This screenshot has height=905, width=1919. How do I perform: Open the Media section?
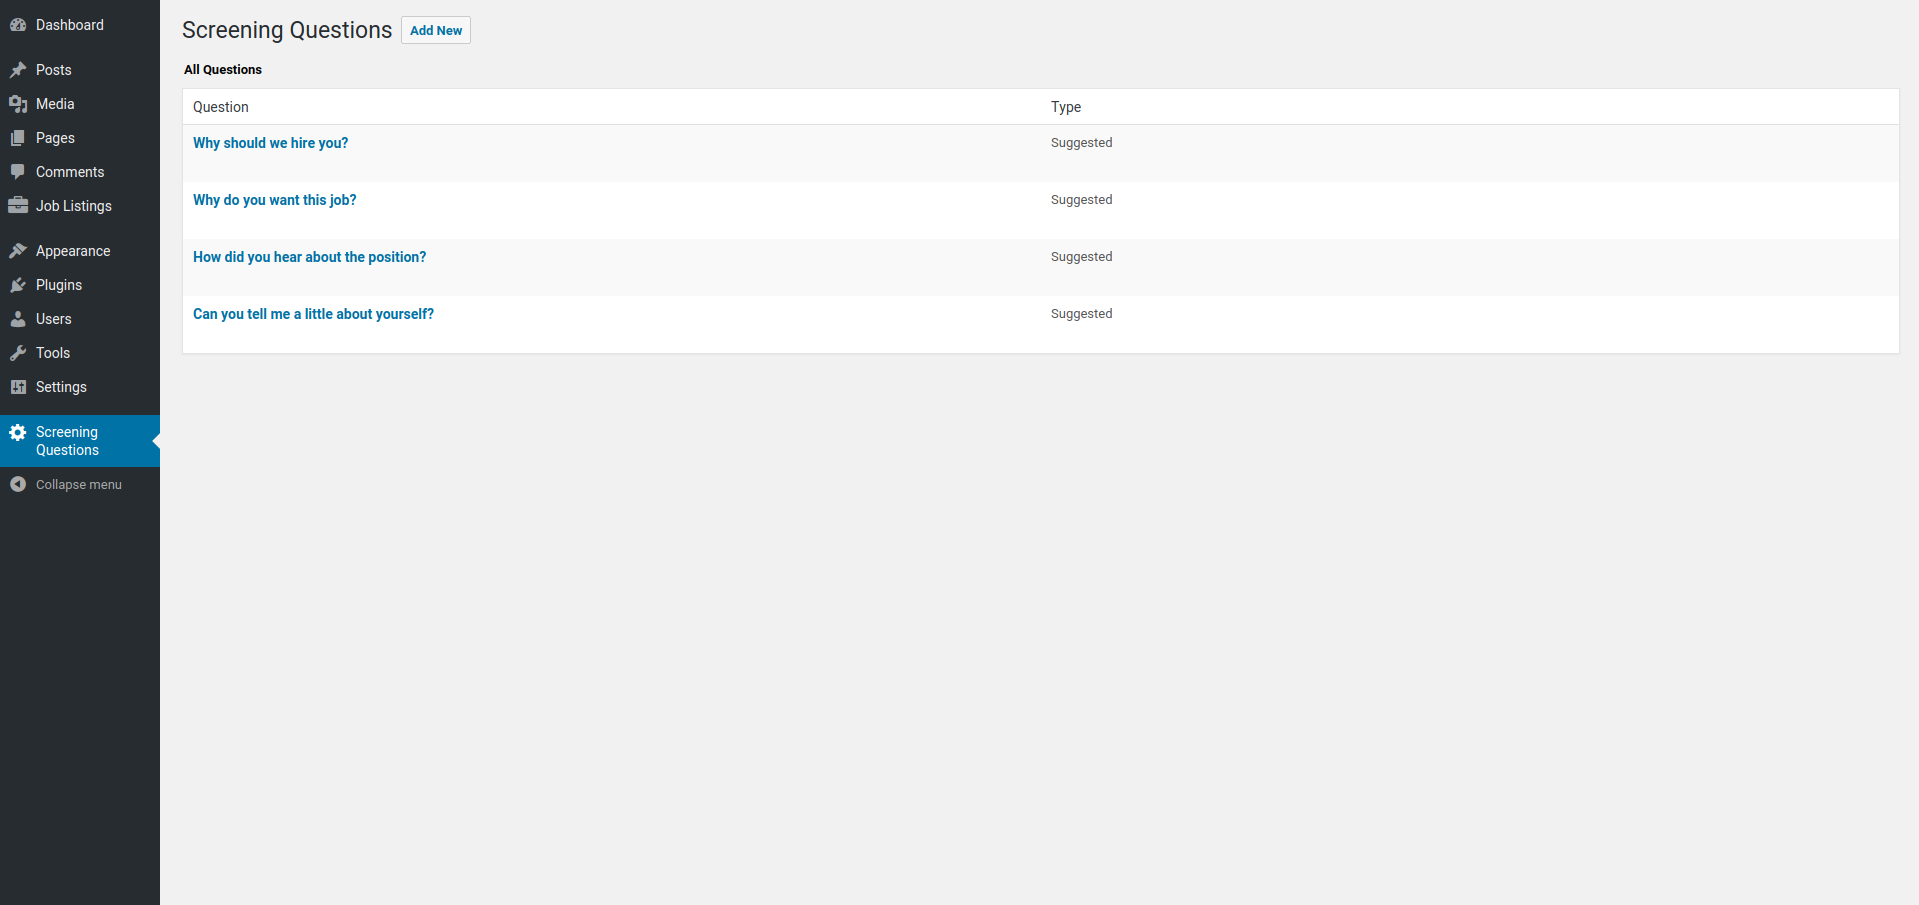tap(55, 104)
